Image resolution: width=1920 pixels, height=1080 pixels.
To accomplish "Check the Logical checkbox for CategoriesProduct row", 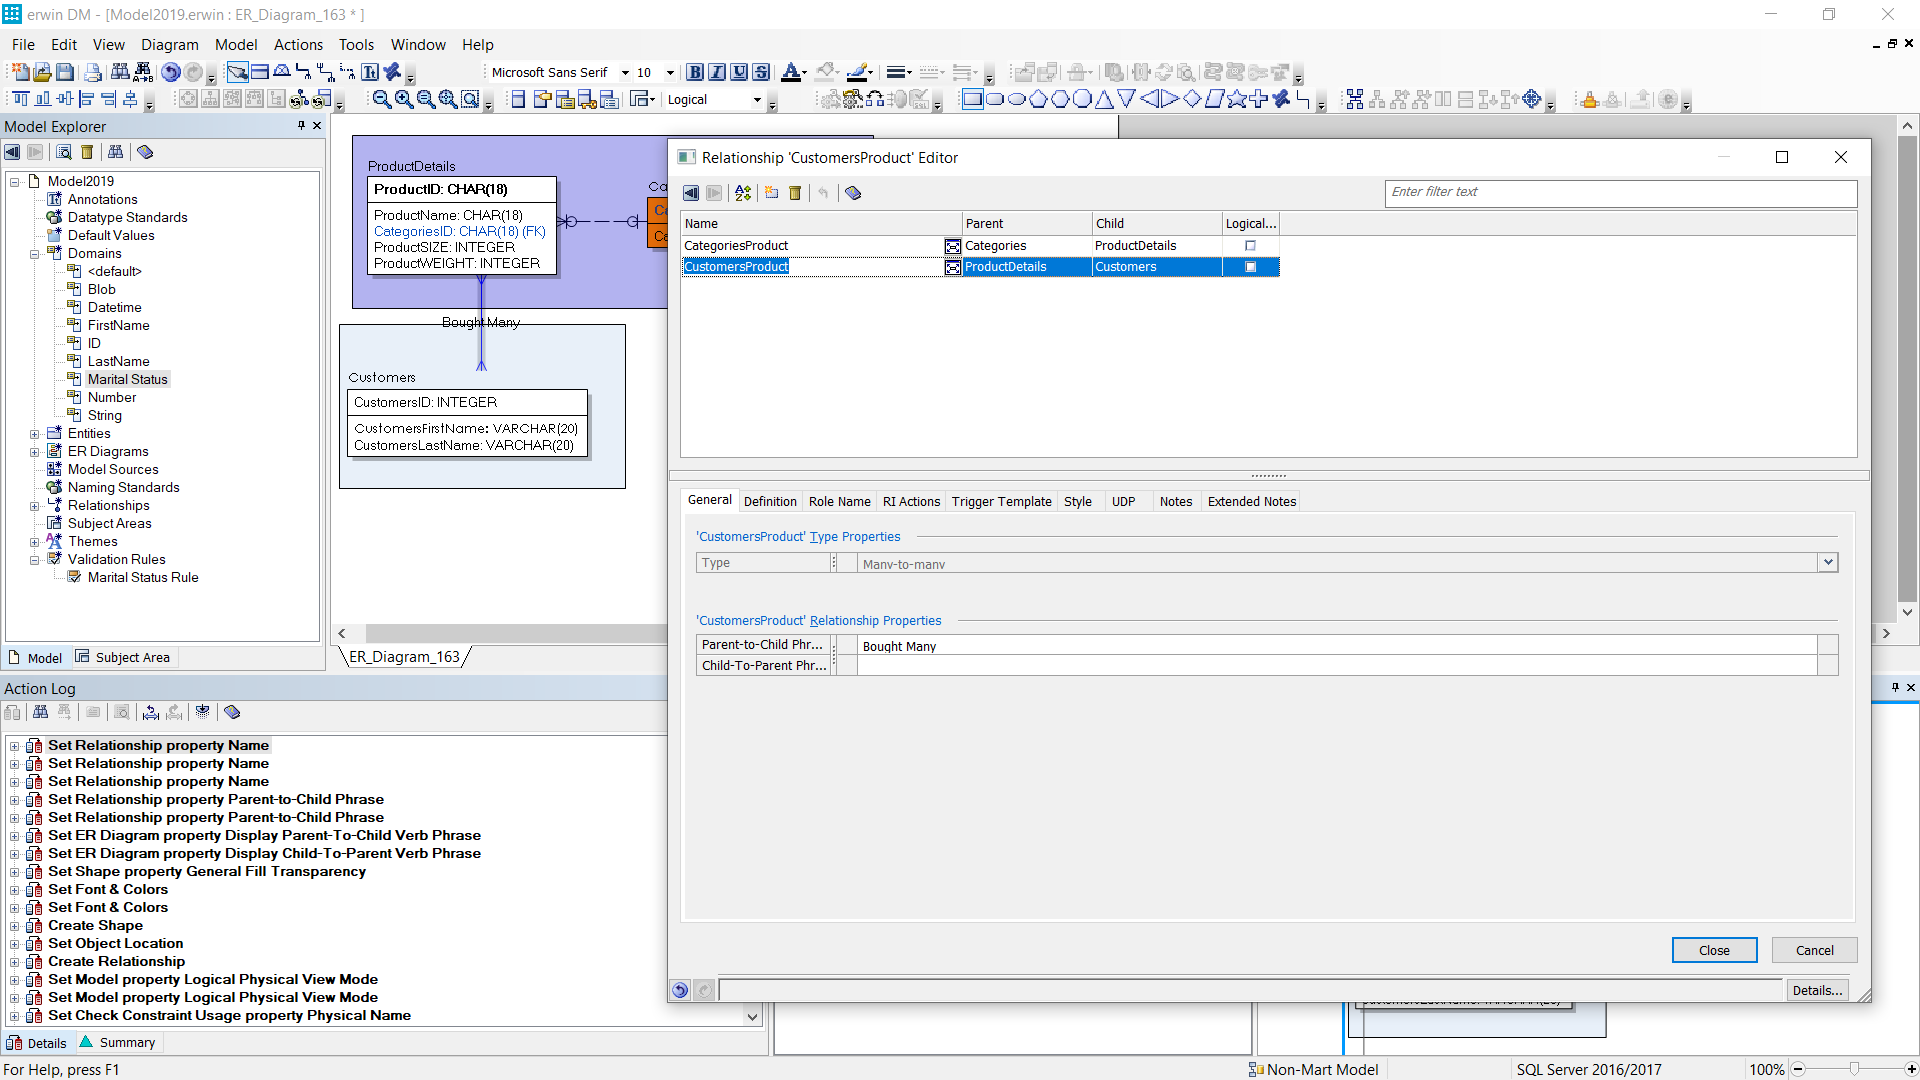I will [1251, 245].
